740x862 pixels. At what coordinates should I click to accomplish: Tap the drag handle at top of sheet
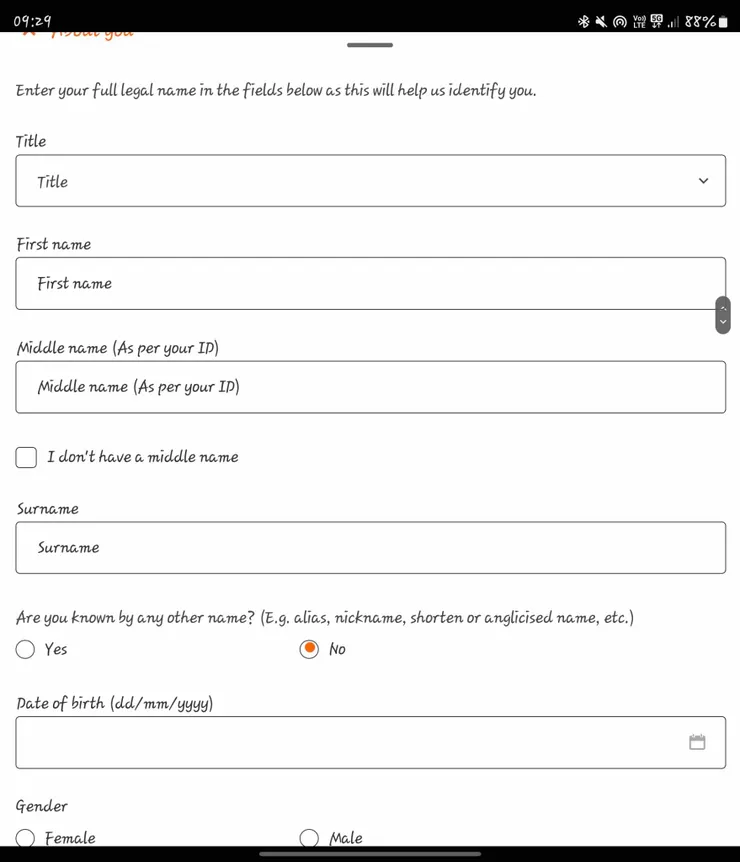pos(370,45)
